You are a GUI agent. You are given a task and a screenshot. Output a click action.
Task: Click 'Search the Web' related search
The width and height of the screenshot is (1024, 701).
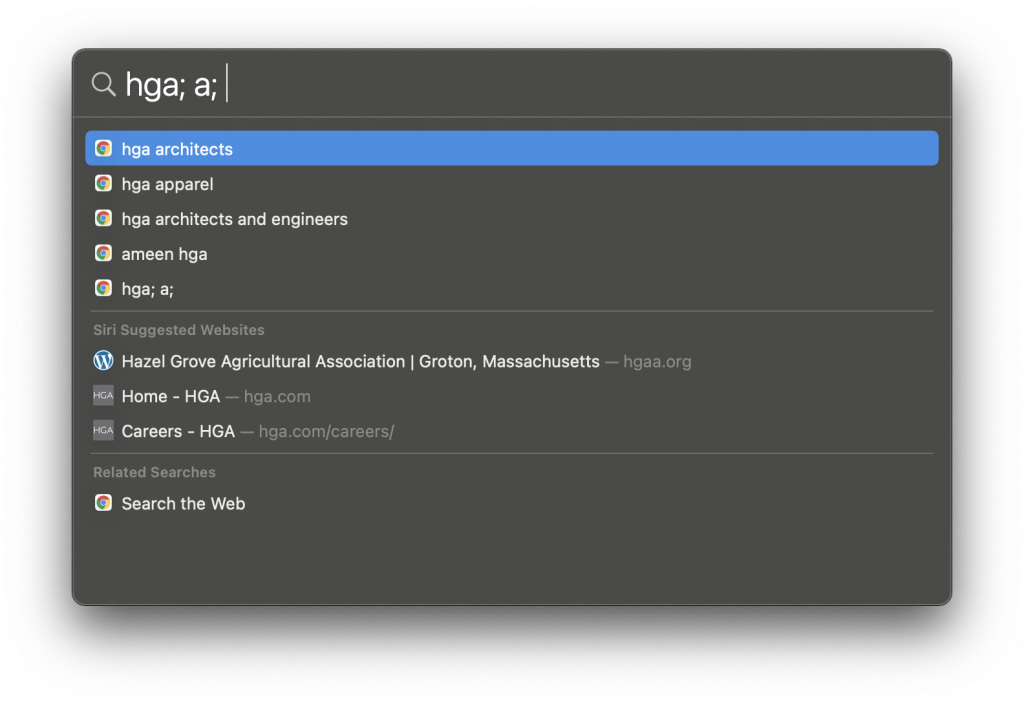pyautogui.click(x=512, y=503)
